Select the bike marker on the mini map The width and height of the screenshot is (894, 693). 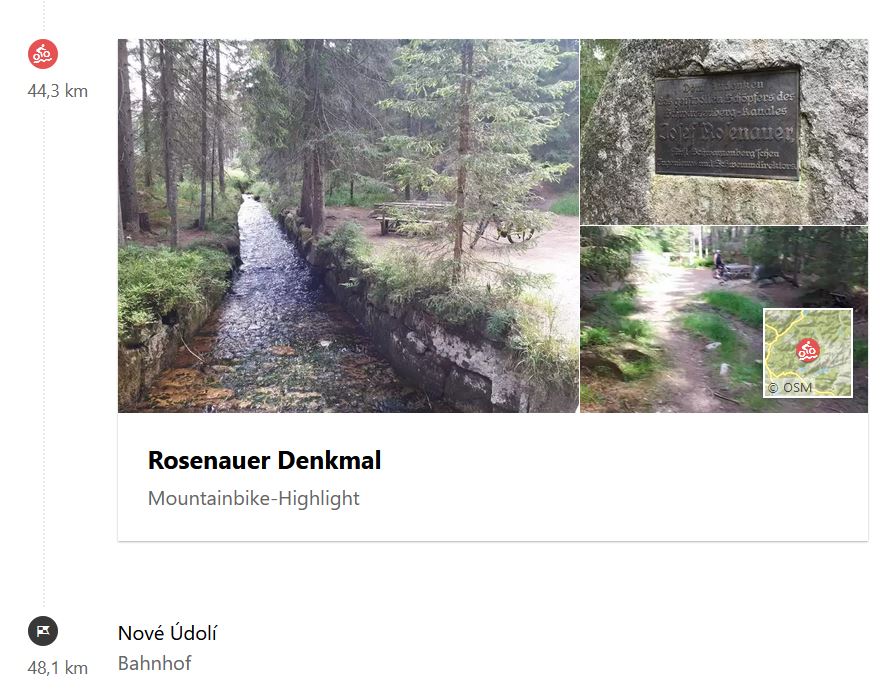[807, 351]
